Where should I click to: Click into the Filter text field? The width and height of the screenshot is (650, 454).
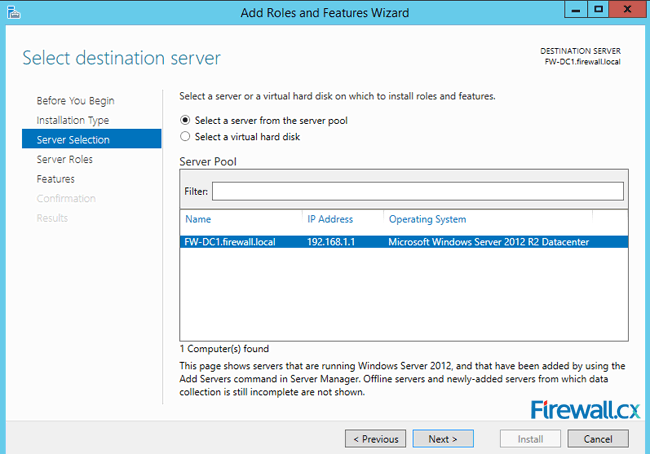pyautogui.click(x=417, y=191)
